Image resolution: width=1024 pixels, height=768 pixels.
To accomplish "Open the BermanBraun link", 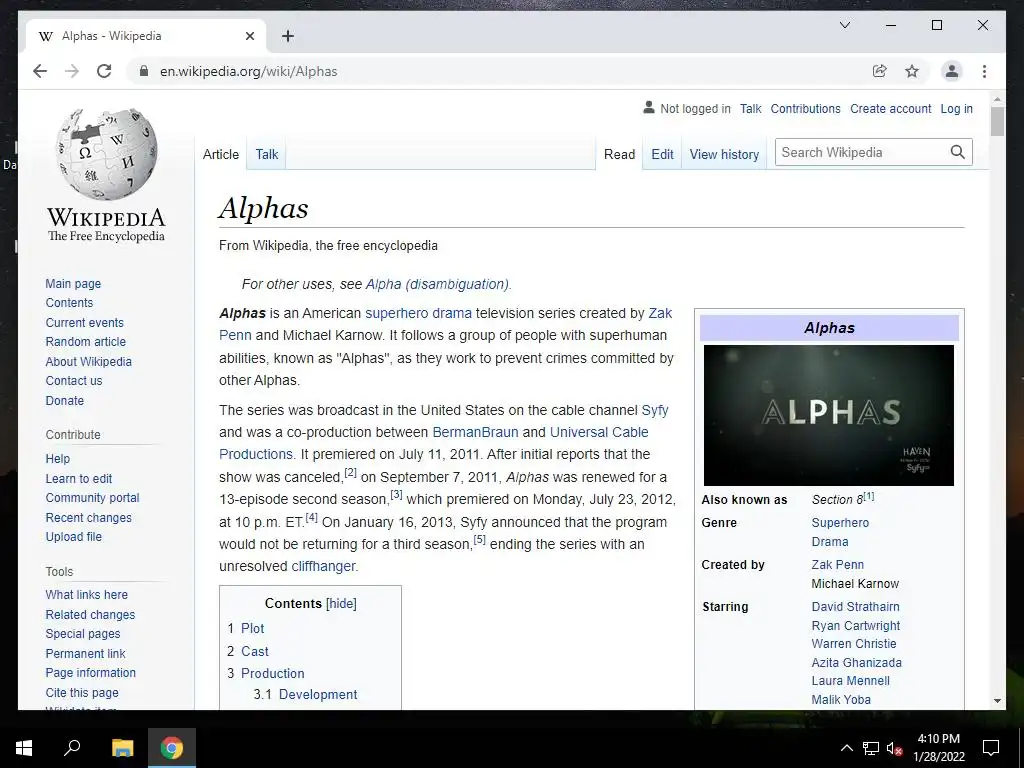I will 475,432.
